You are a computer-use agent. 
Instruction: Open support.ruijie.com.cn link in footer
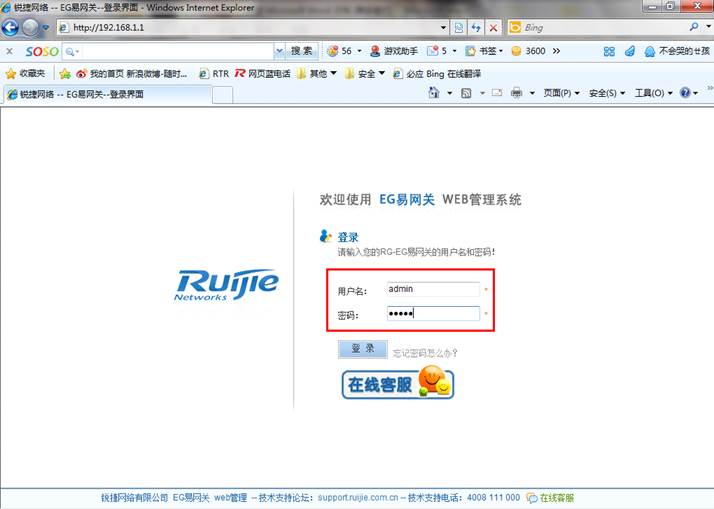[x=358, y=497]
